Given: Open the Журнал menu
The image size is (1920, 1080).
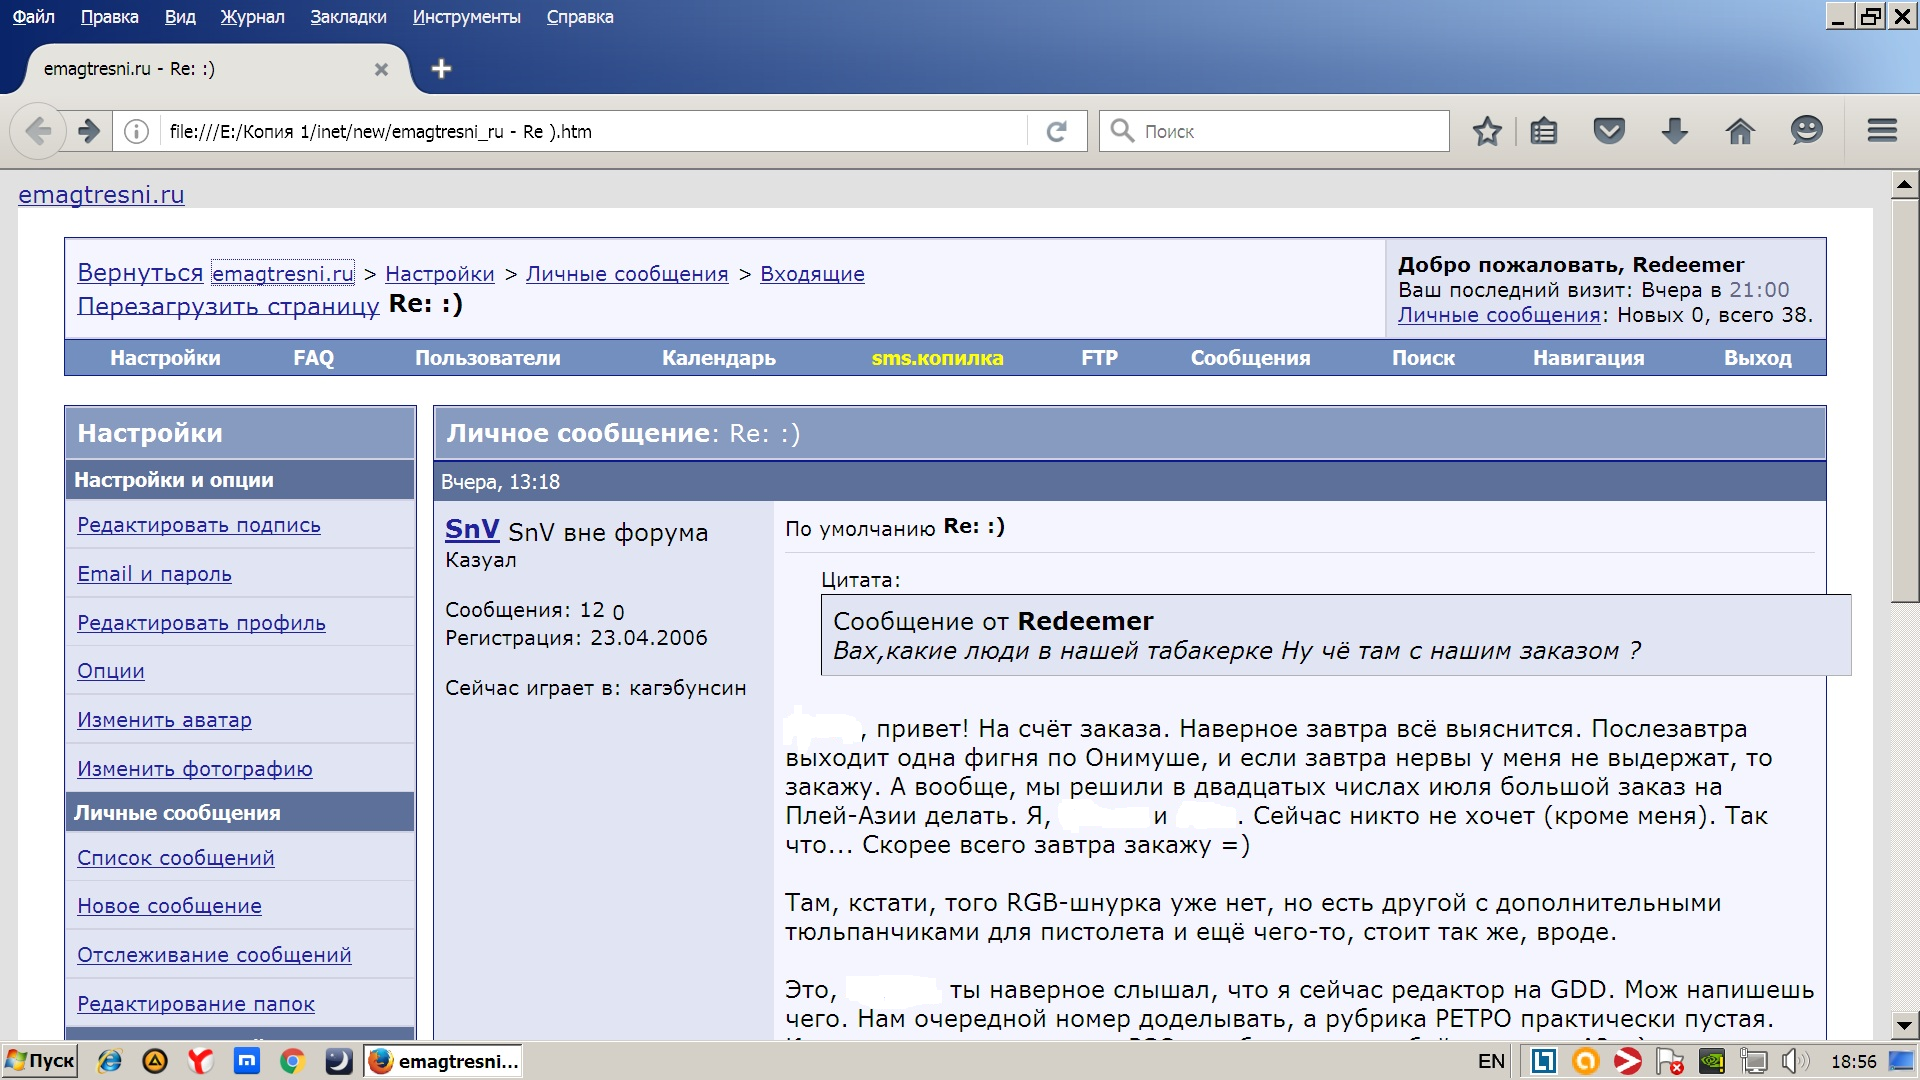Looking at the screenshot, I should tap(252, 17).
